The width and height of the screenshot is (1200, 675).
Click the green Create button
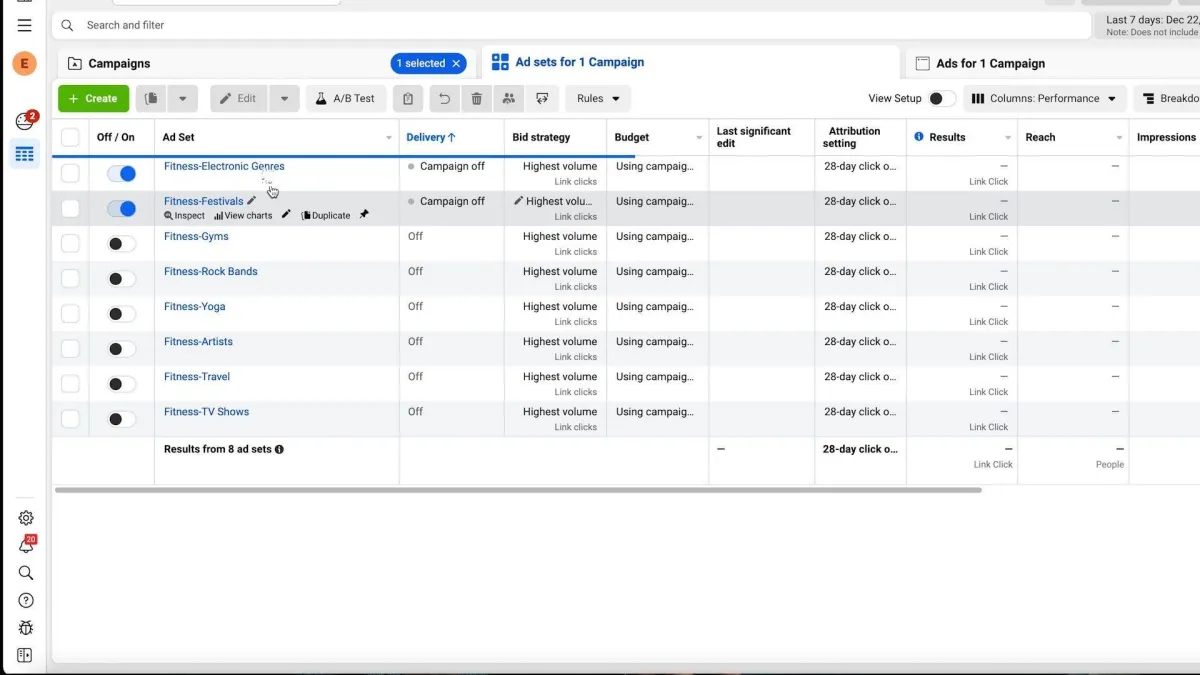coord(93,99)
